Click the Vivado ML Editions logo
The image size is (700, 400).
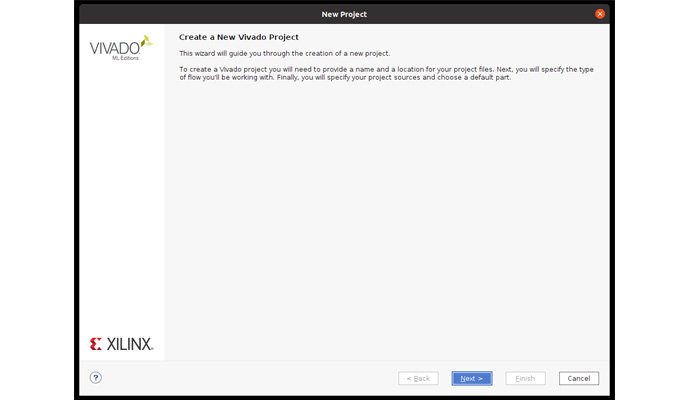tap(121, 48)
